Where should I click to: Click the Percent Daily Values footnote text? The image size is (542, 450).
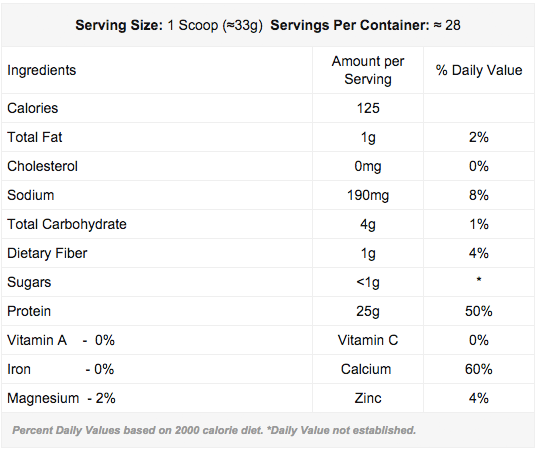click(214, 430)
